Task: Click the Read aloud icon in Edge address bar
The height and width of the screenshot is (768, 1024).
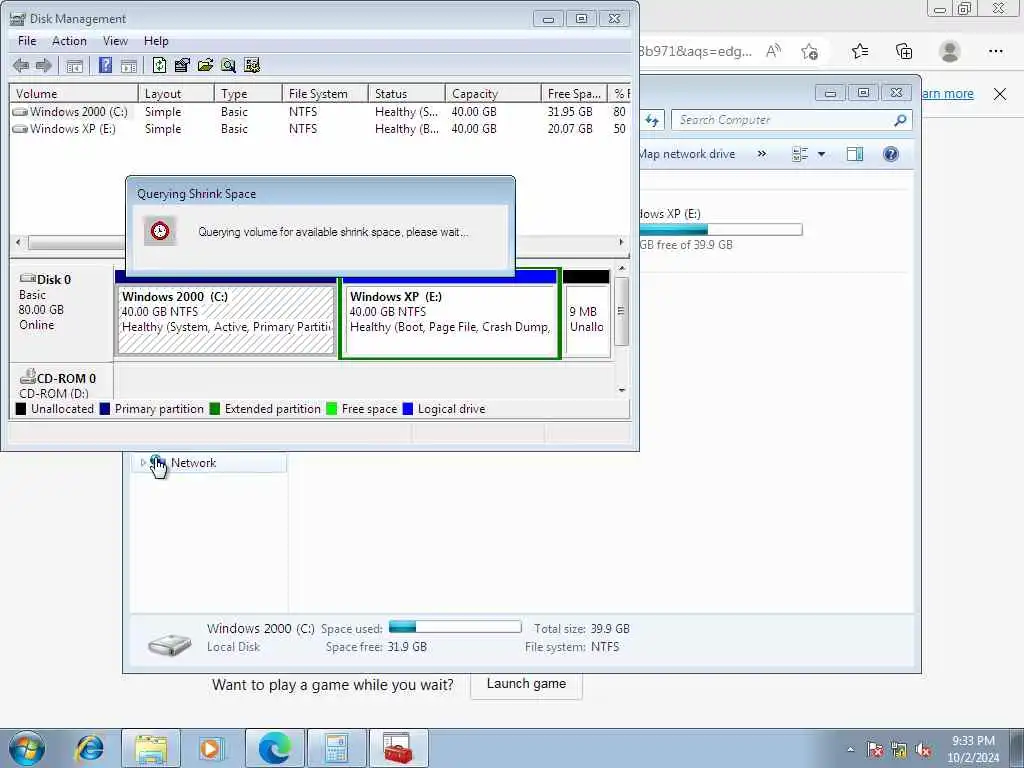Action: (x=773, y=51)
